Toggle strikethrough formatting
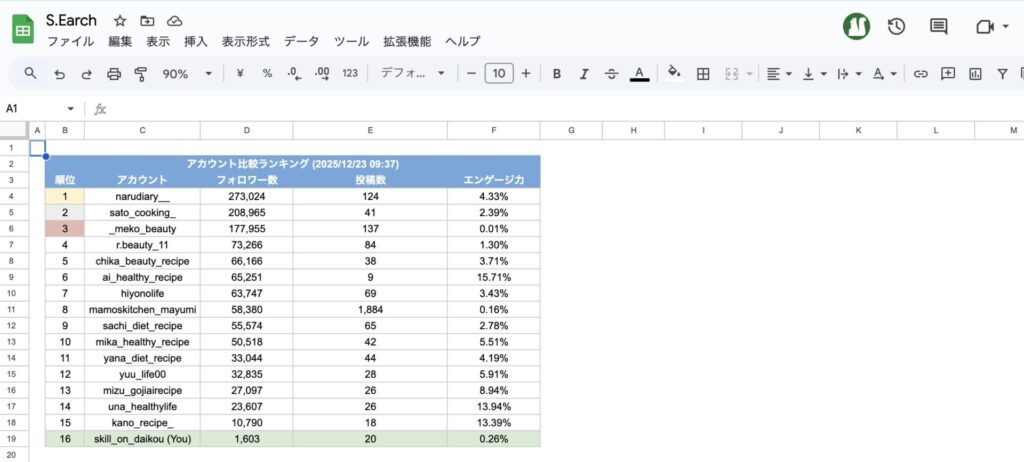This screenshot has height=462, width=1024. (x=611, y=74)
